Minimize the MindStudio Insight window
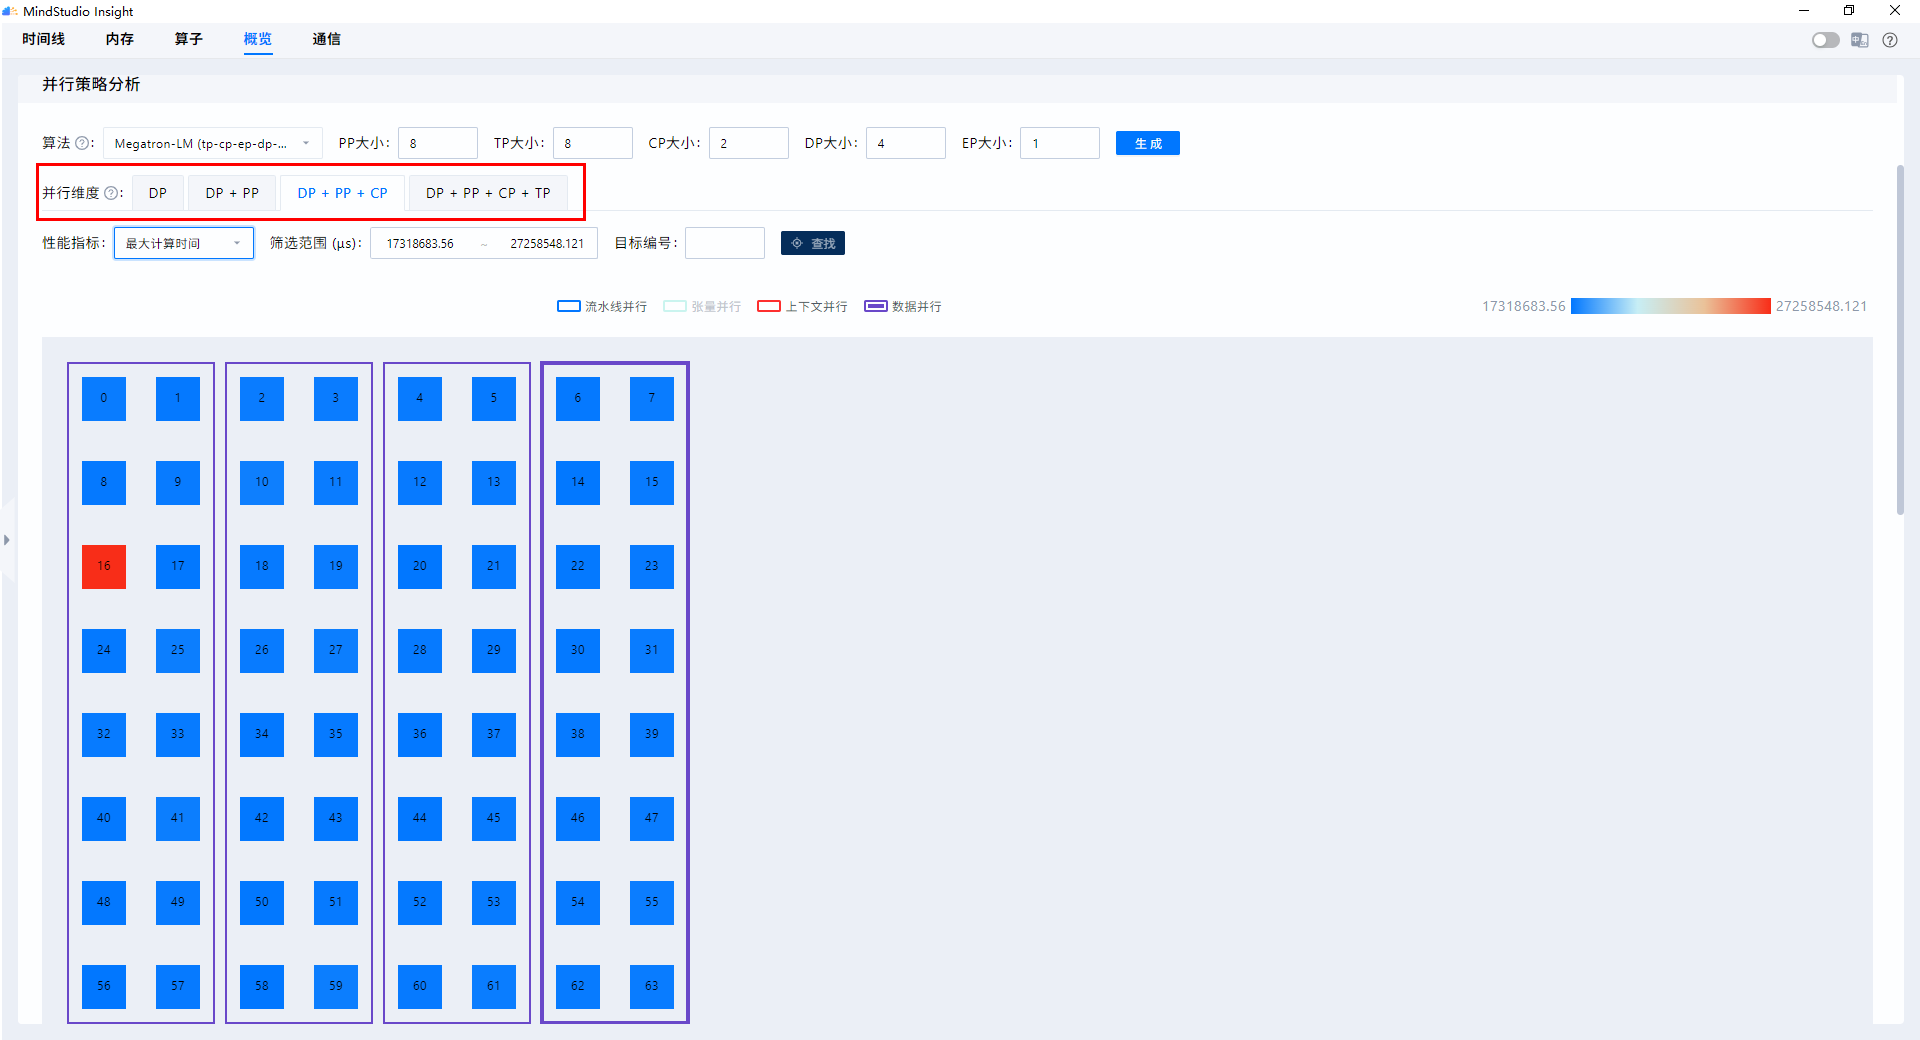 click(1804, 11)
